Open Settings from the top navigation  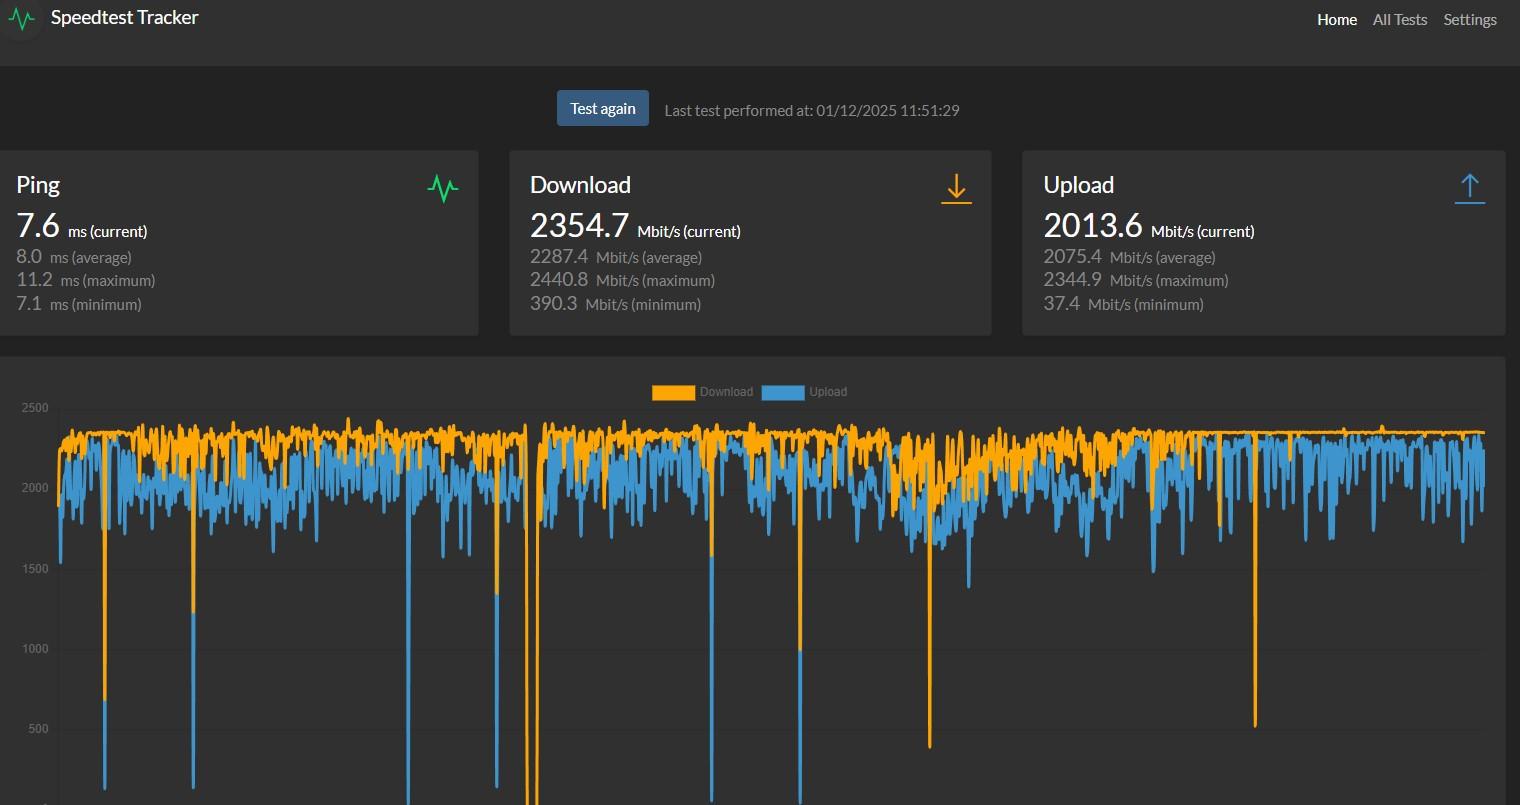click(x=1469, y=20)
